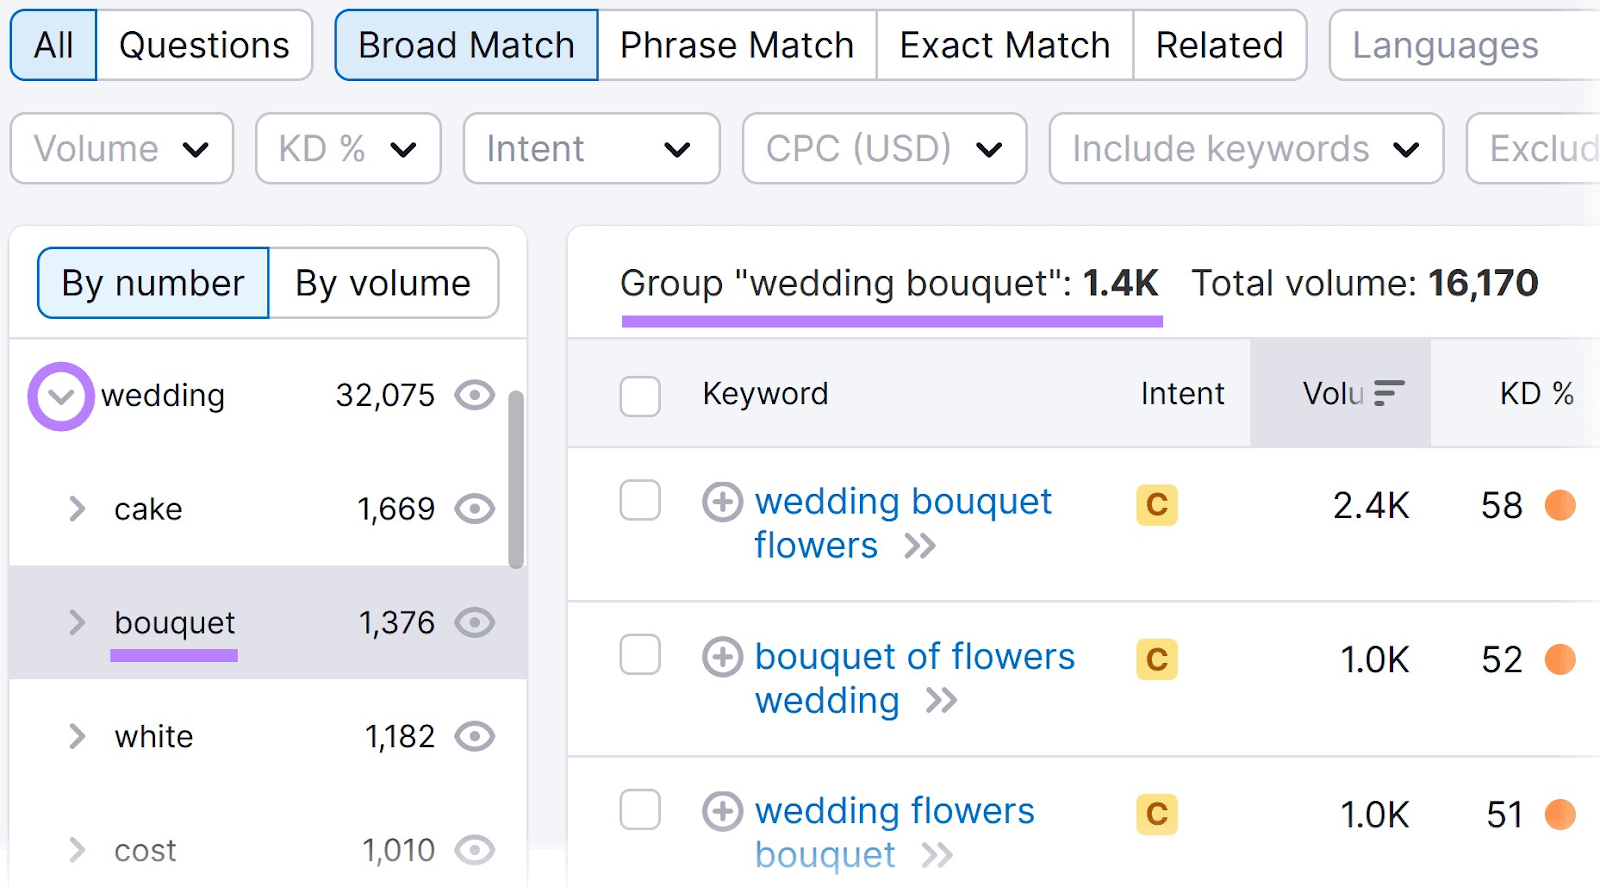This screenshot has width=1600, height=887.
Task: Expand the Include keywords dropdown
Action: [1245, 149]
